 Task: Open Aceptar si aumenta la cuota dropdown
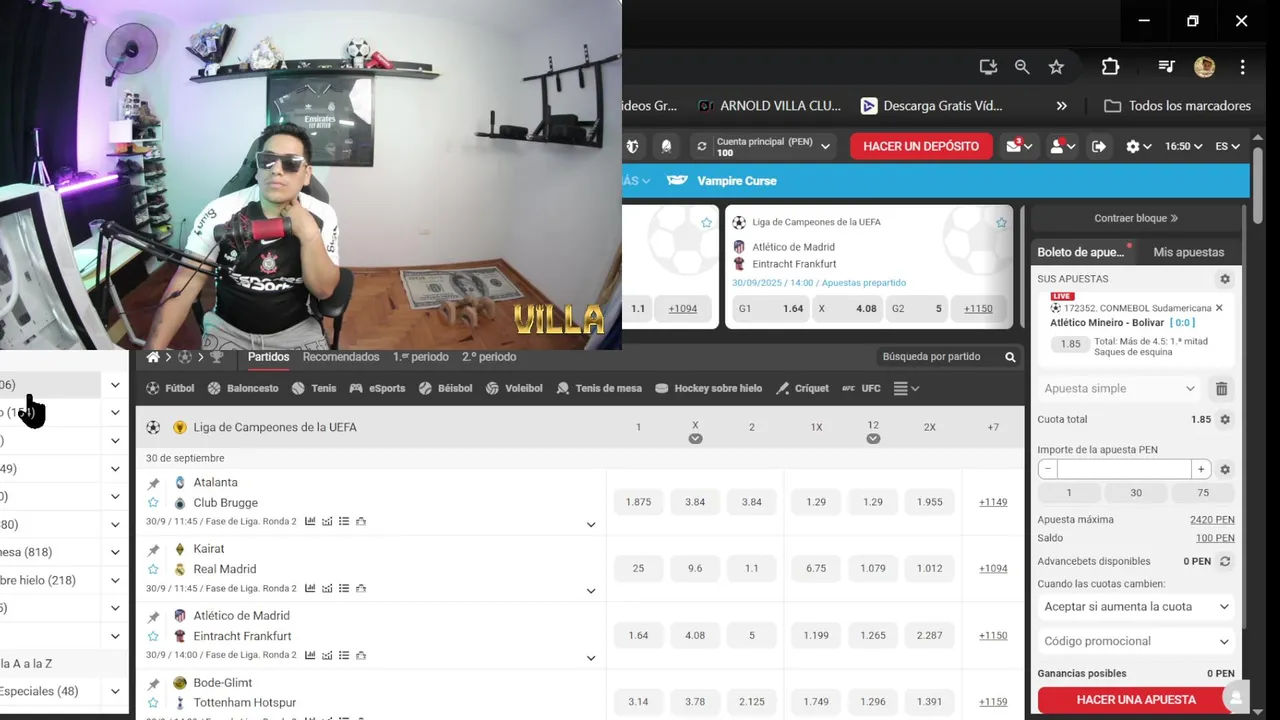pyautogui.click(x=1136, y=607)
